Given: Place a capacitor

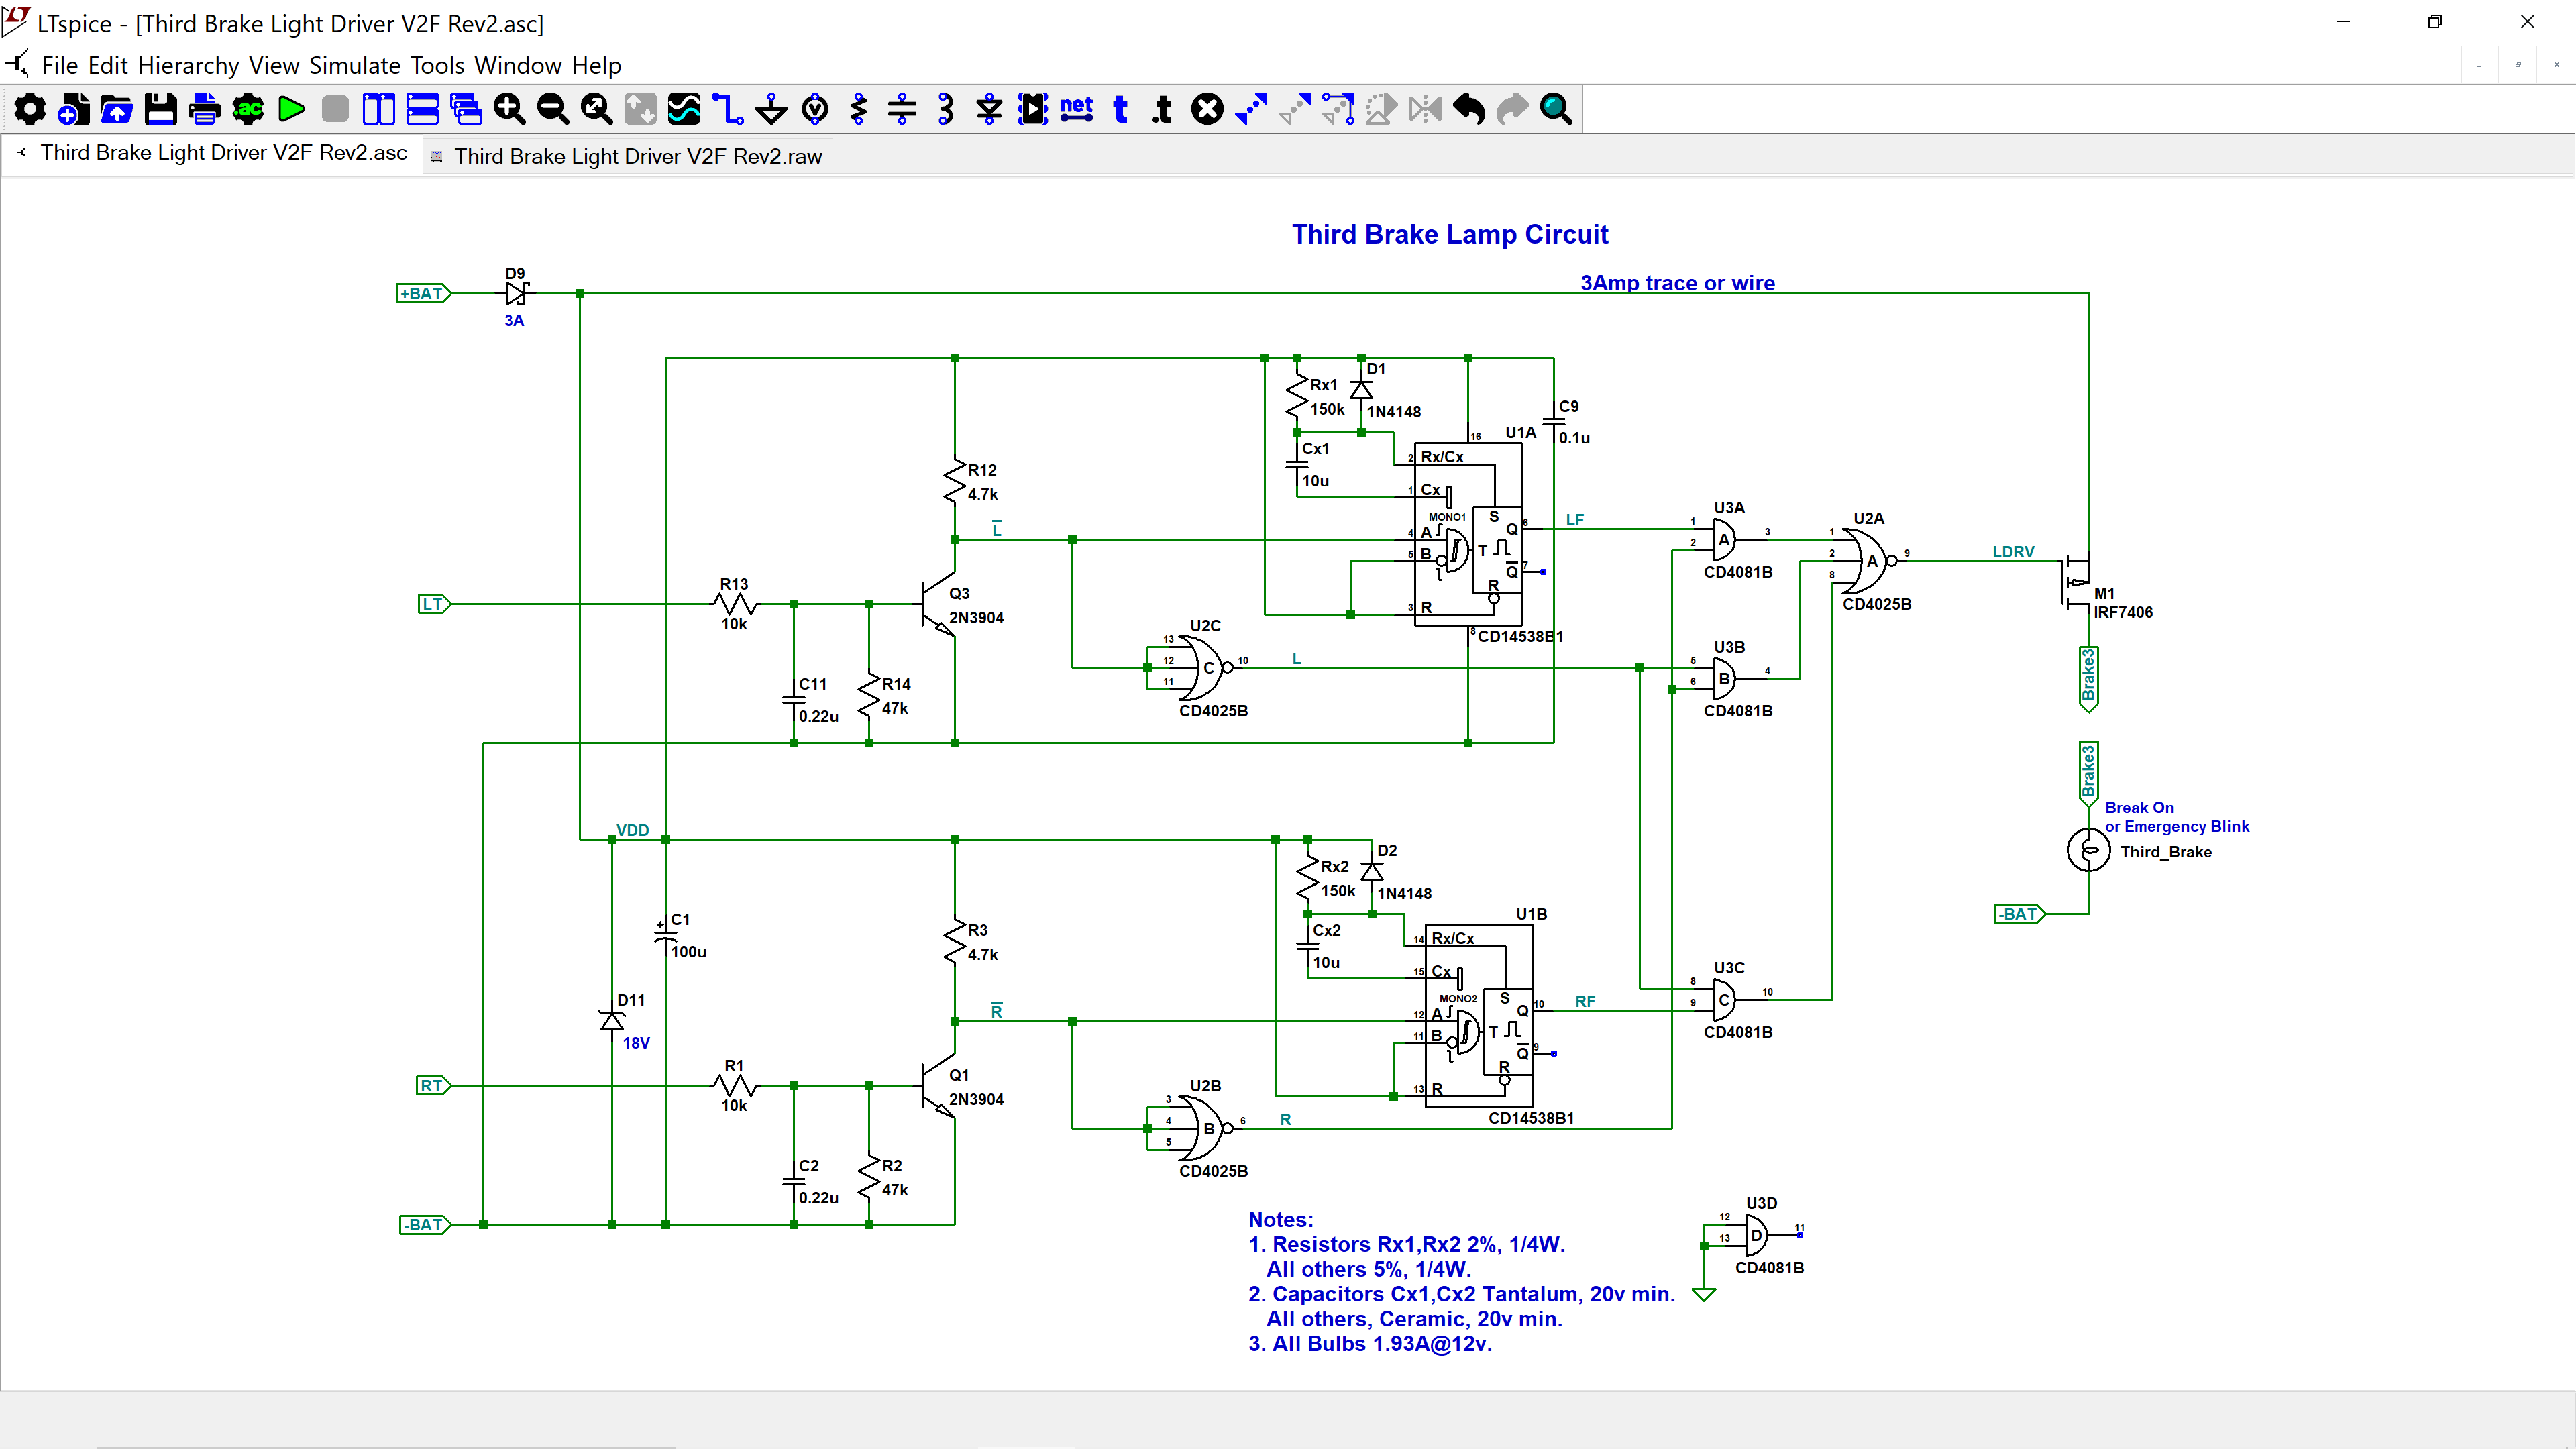Looking at the screenshot, I should tap(902, 109).
